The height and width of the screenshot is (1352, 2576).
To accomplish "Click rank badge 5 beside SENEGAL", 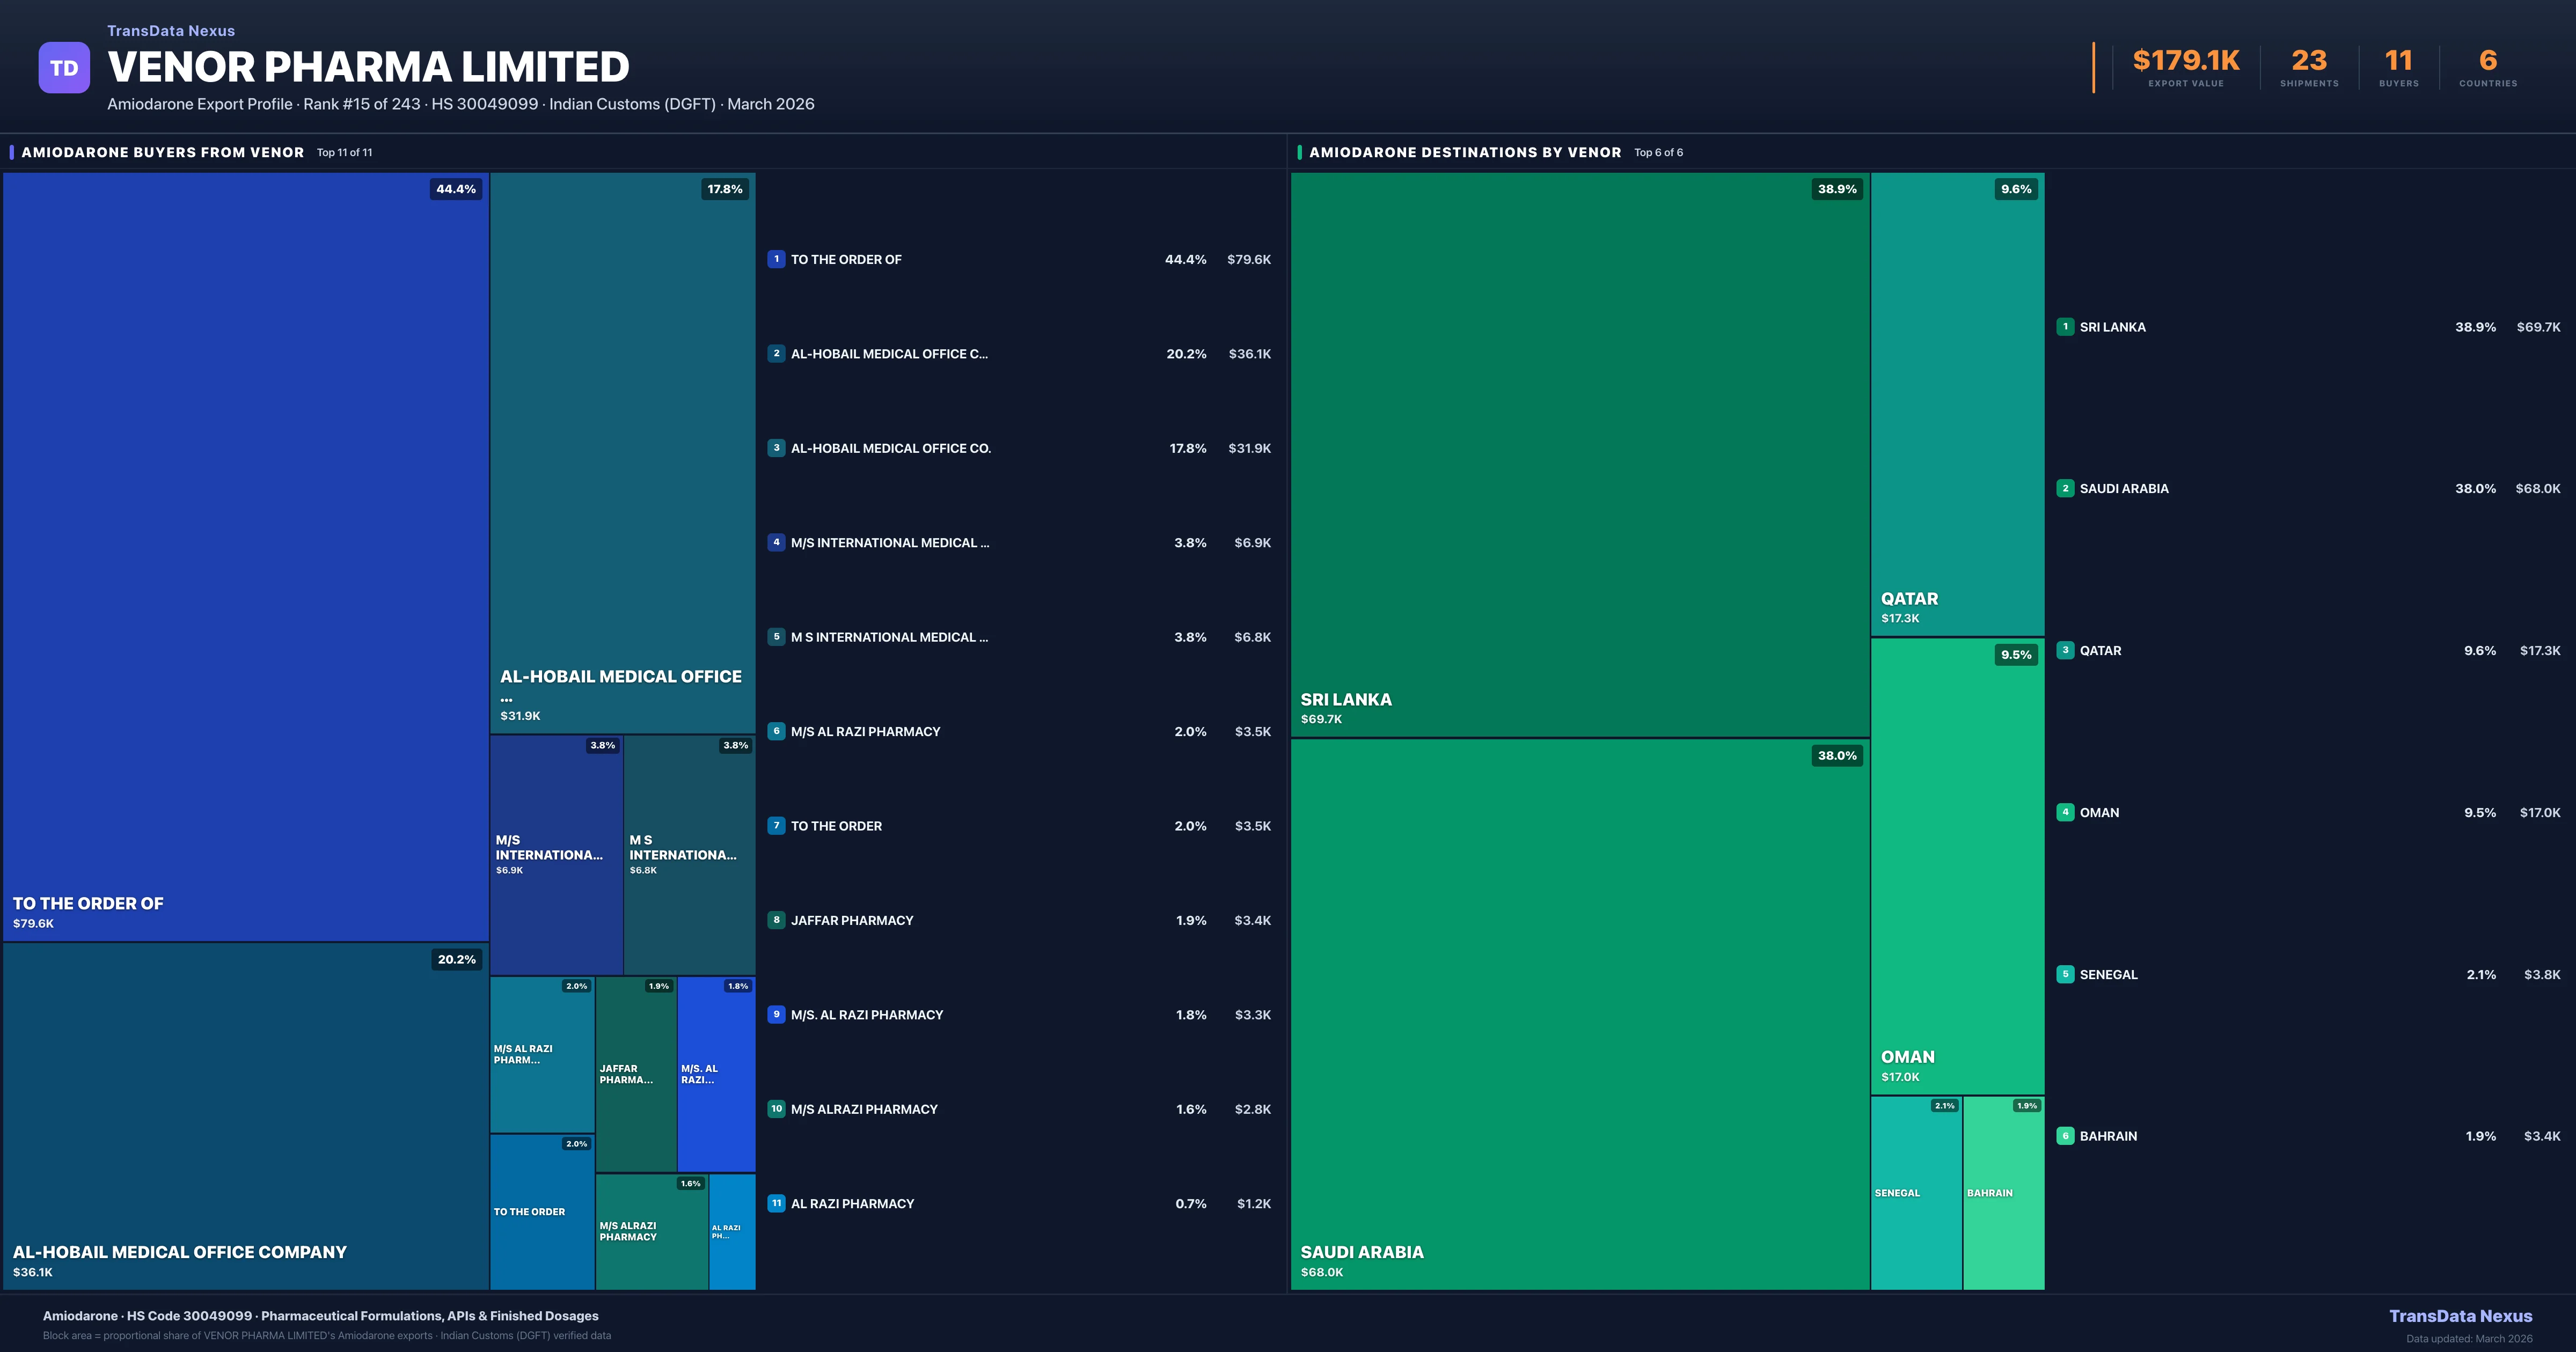I will click(2065, 974).
